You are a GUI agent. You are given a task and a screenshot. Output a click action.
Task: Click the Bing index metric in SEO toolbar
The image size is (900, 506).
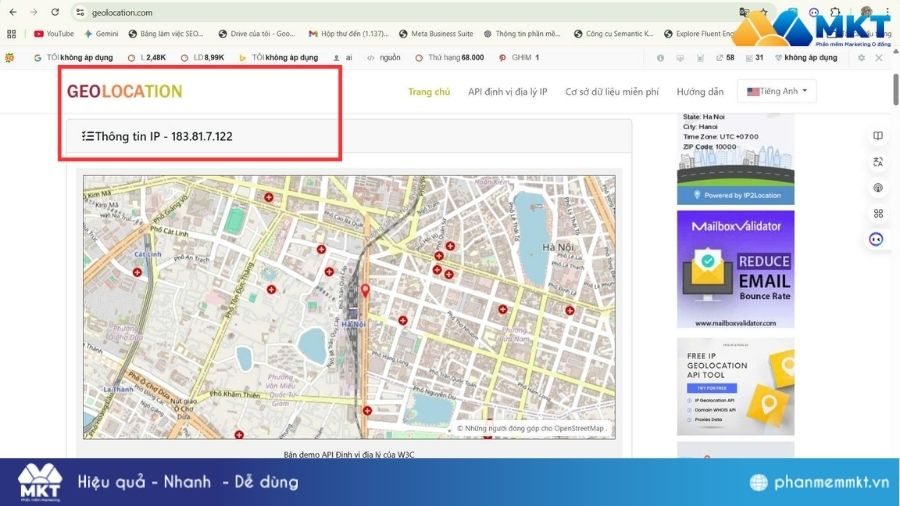(x=278, y=57)
